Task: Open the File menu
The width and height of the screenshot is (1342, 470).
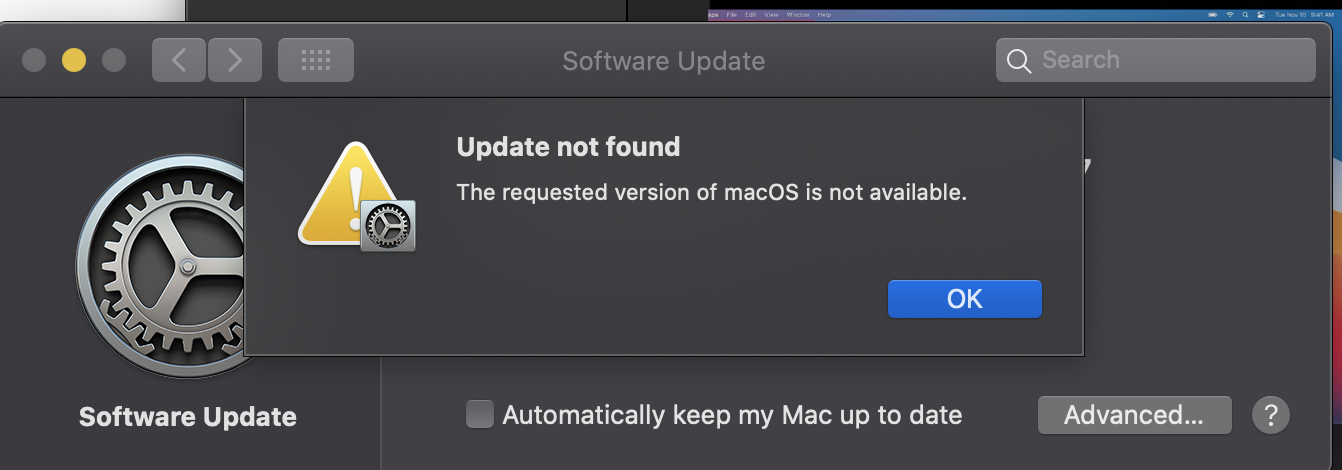Action: 732,15
